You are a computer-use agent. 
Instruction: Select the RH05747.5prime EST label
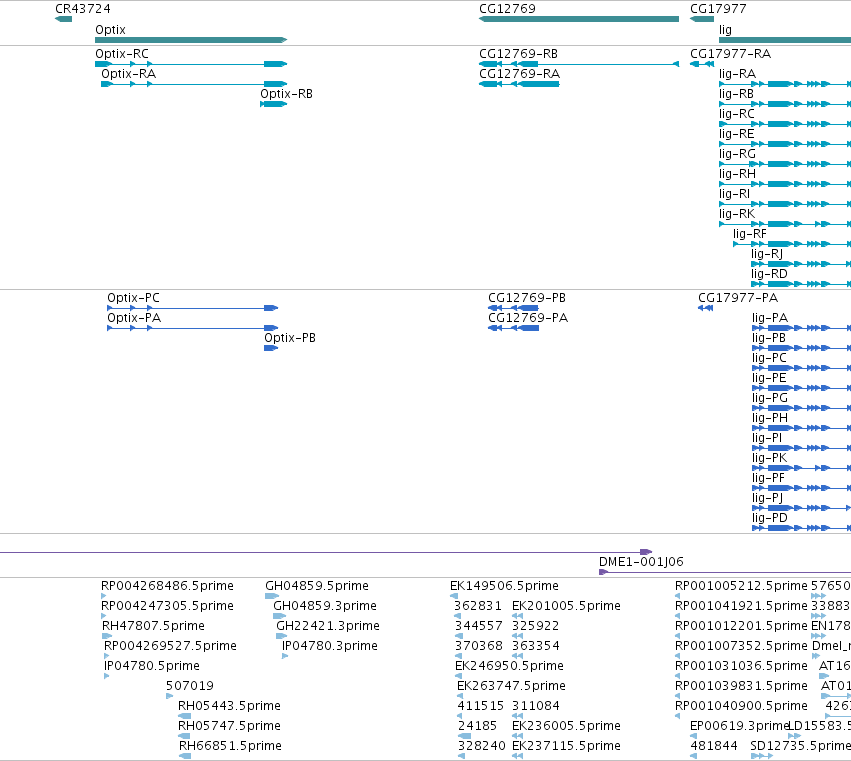(x=230, y=726)
